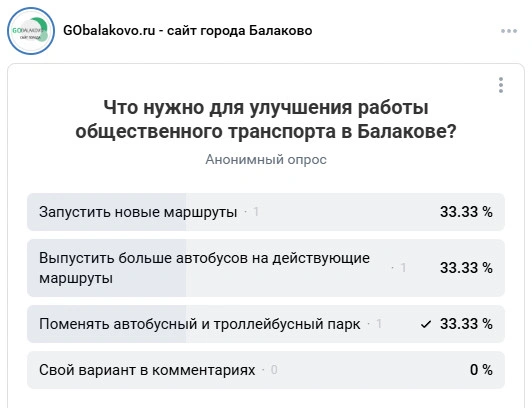Select poll option Запустить новые маршруты

click(x=266, y=212)
